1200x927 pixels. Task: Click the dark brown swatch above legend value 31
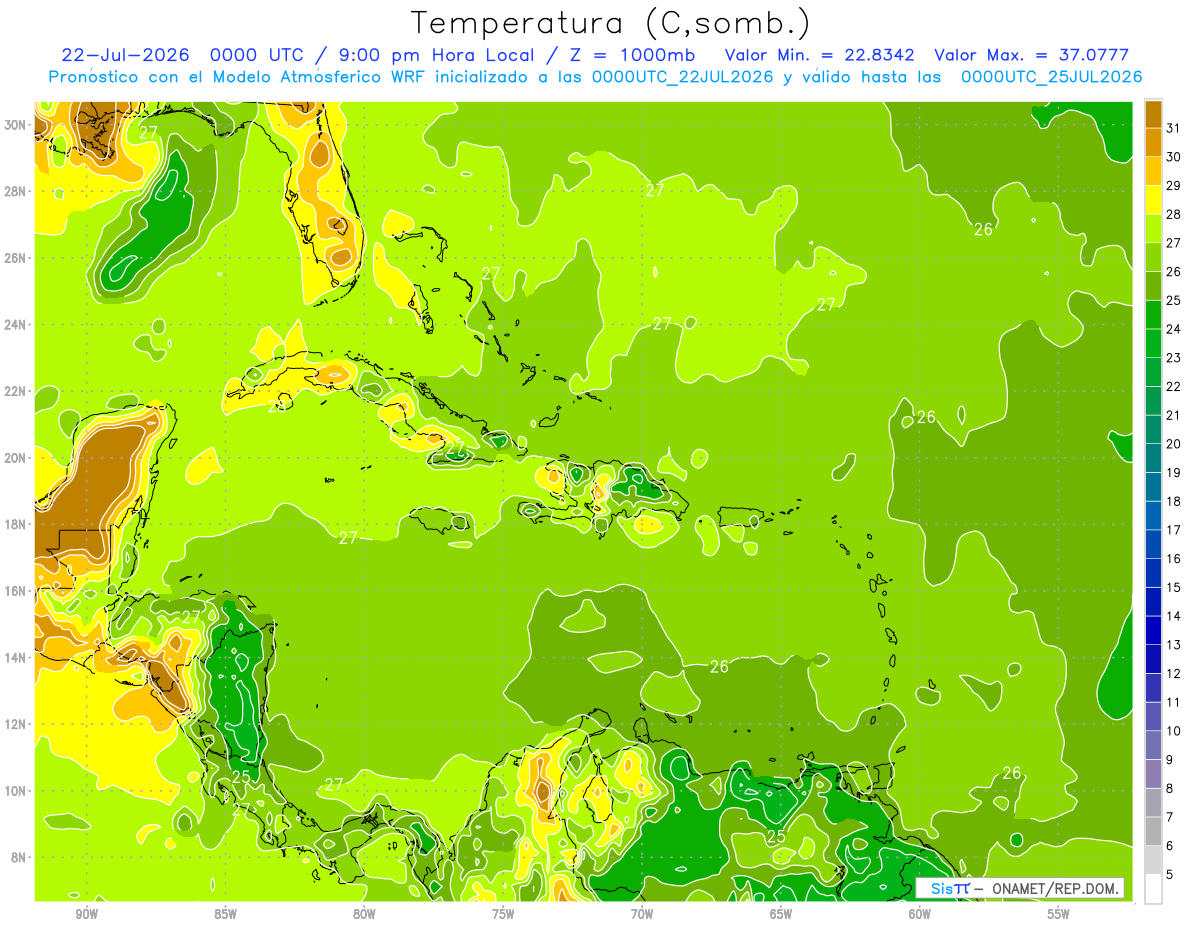pyautogui.click(x=1153, y=114)
